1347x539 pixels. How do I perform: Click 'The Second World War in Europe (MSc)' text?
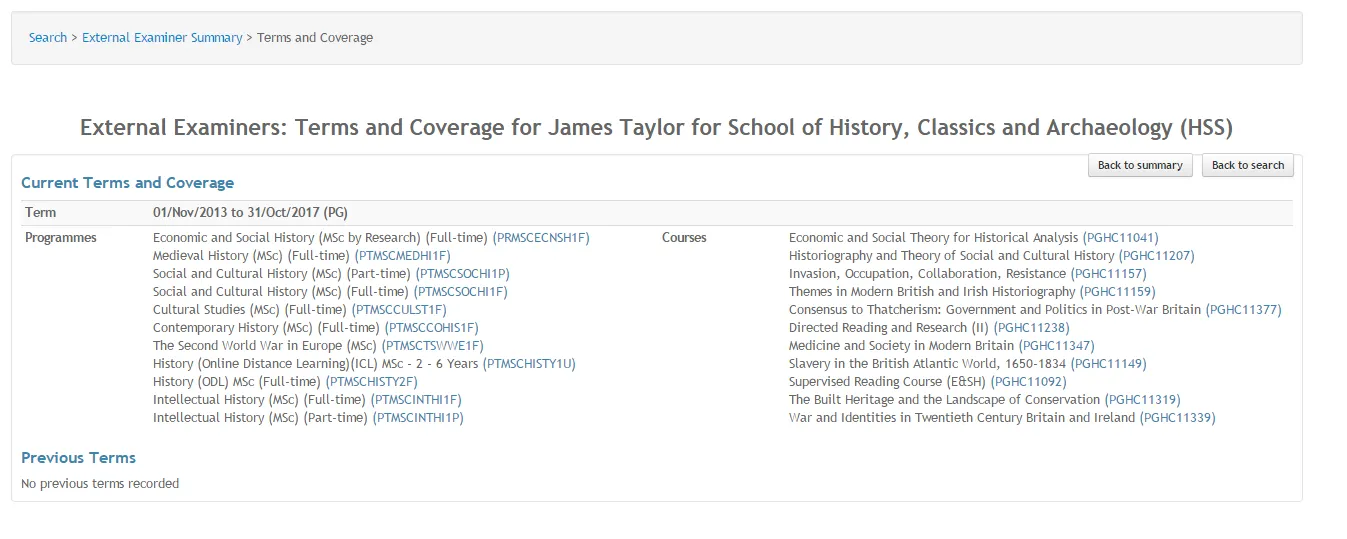pos(265,346)
